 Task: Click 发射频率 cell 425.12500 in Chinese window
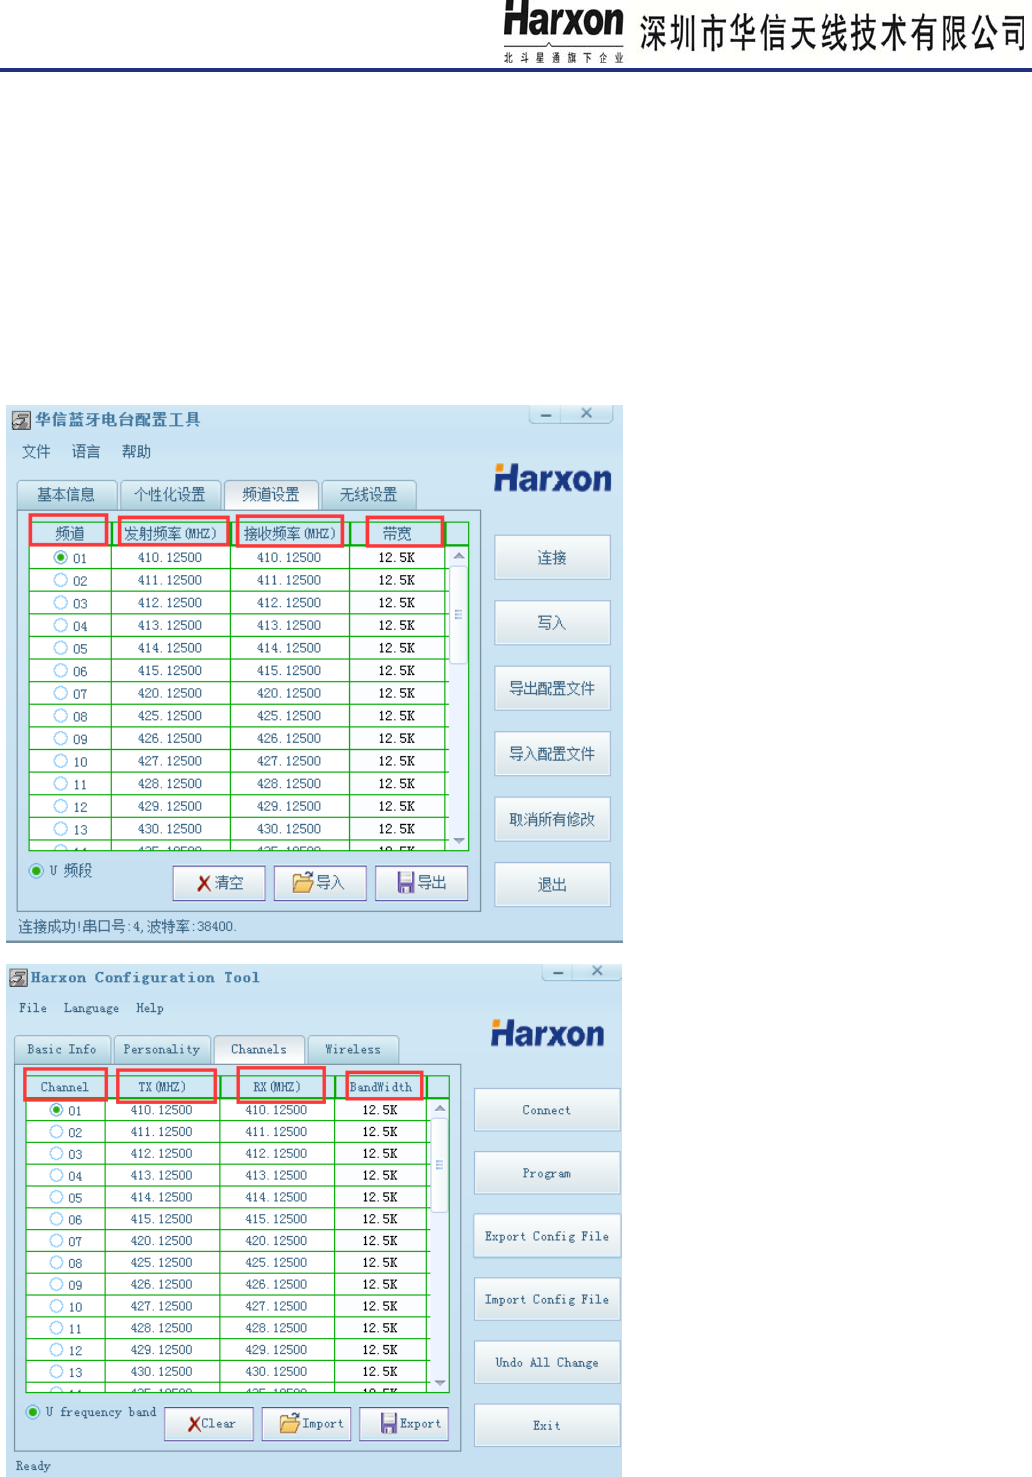click(170, 716)
